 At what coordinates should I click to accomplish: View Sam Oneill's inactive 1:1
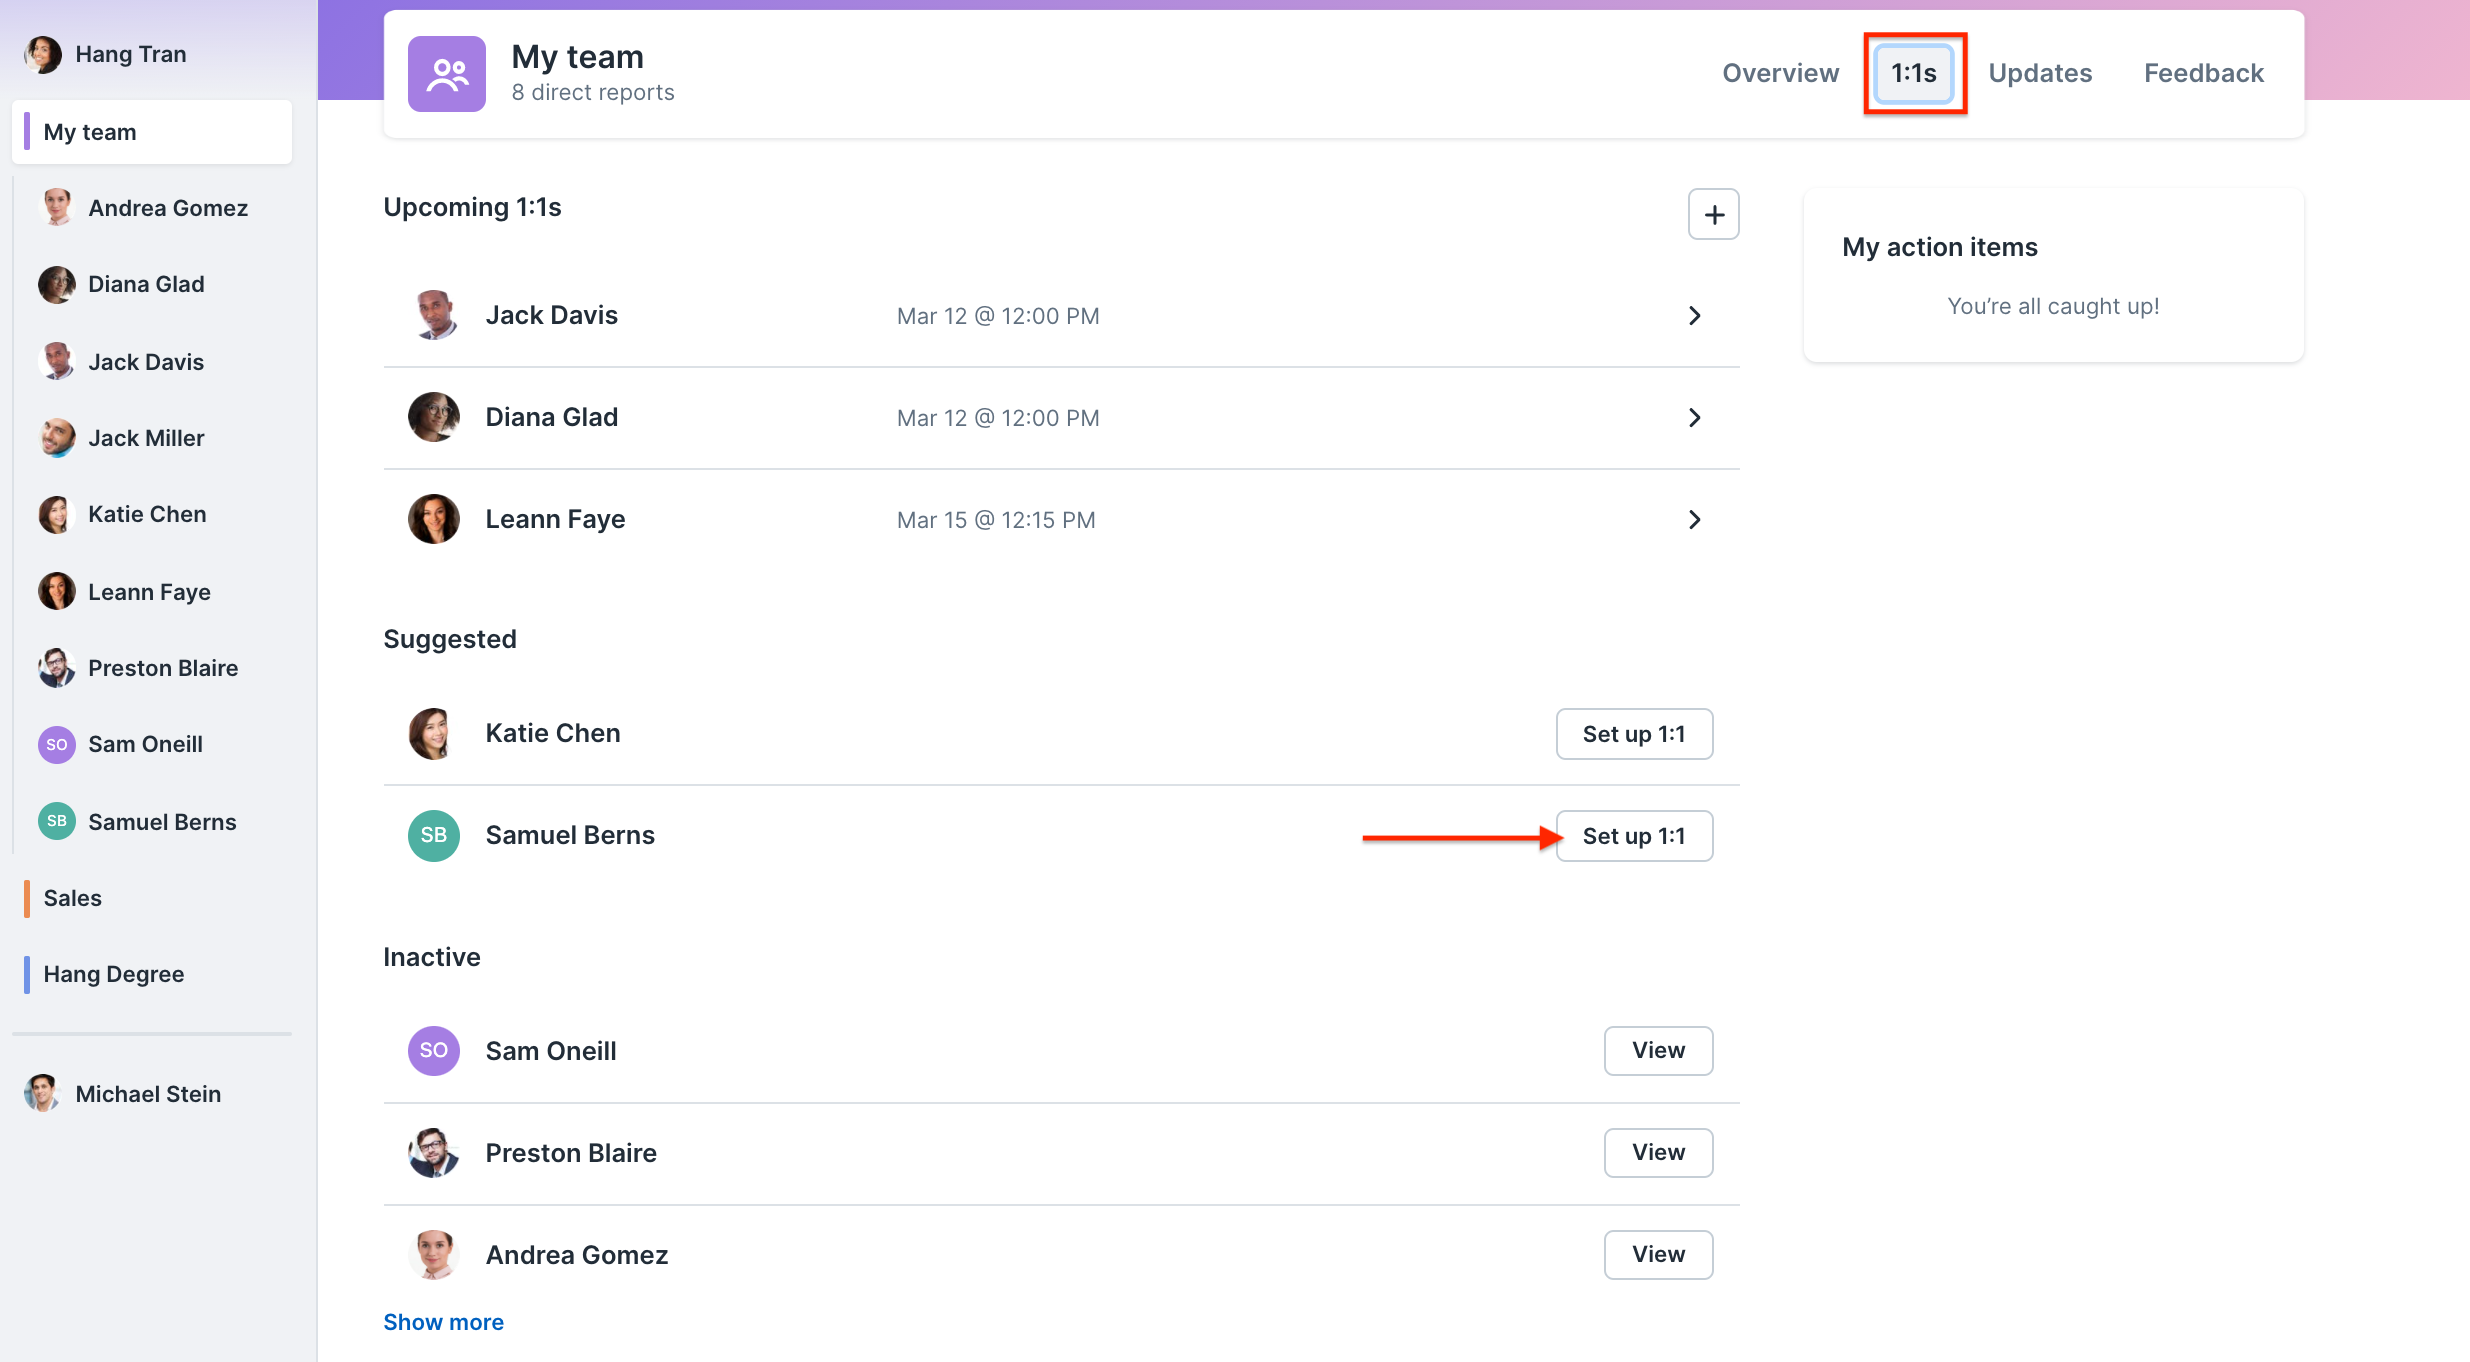pos(1658,1050)
